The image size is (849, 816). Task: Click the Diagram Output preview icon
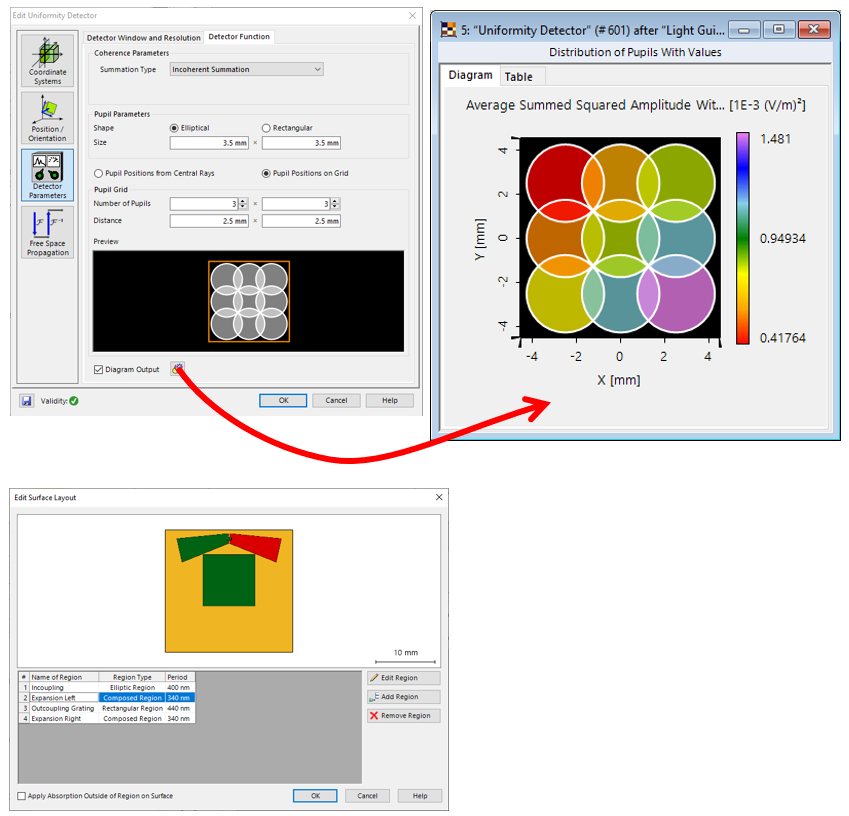tap(177, 369)
